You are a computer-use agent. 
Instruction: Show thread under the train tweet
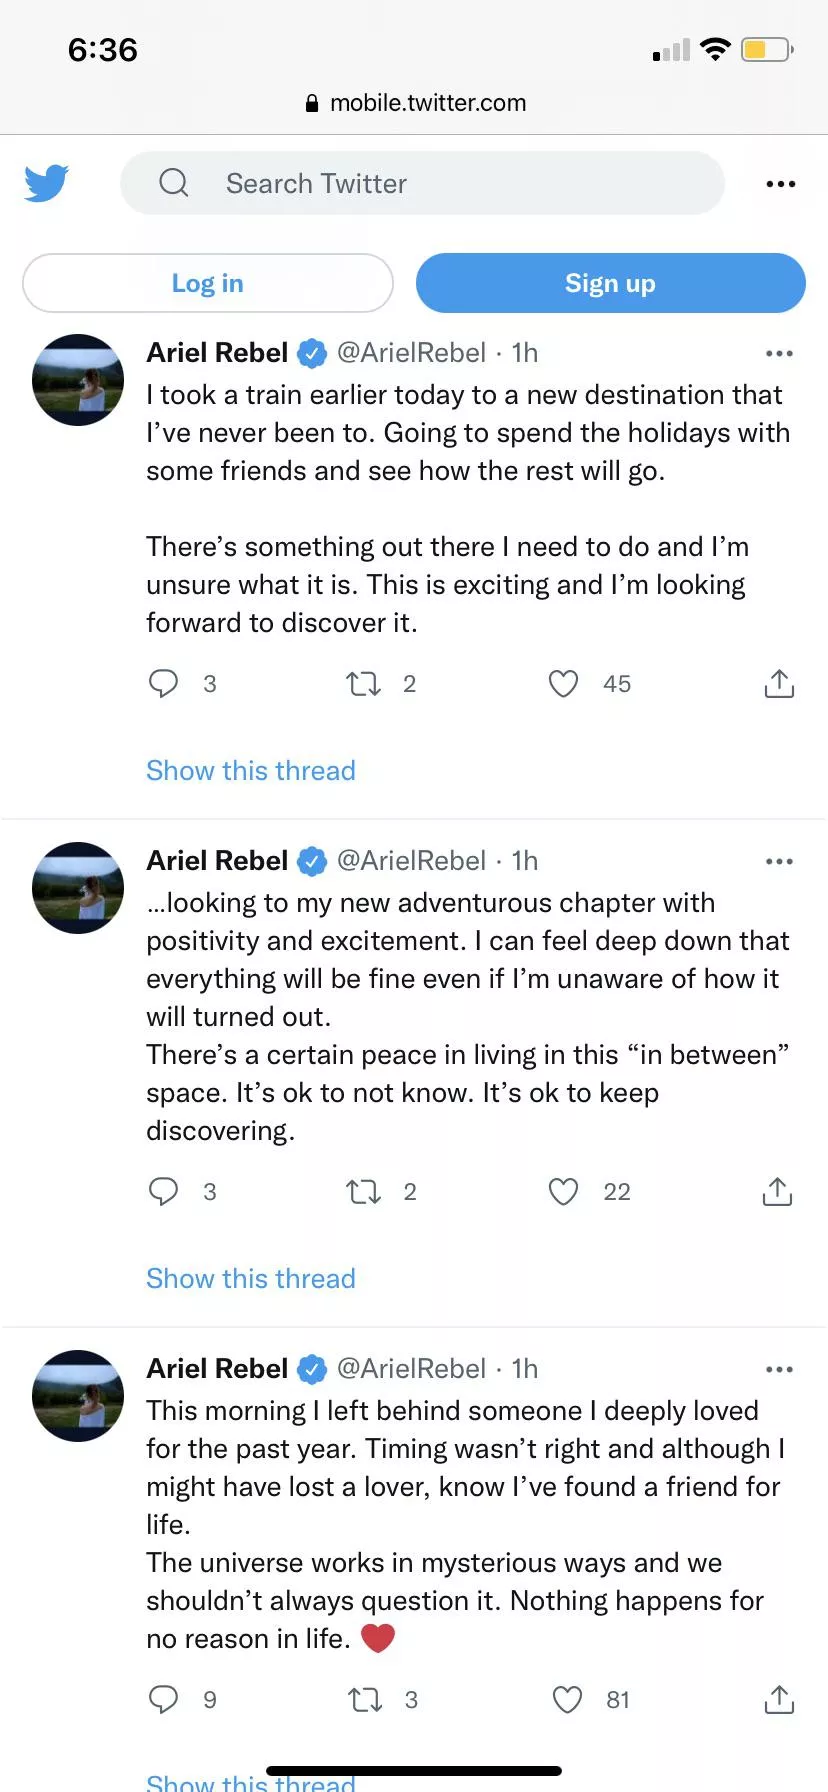coord(251,771)
